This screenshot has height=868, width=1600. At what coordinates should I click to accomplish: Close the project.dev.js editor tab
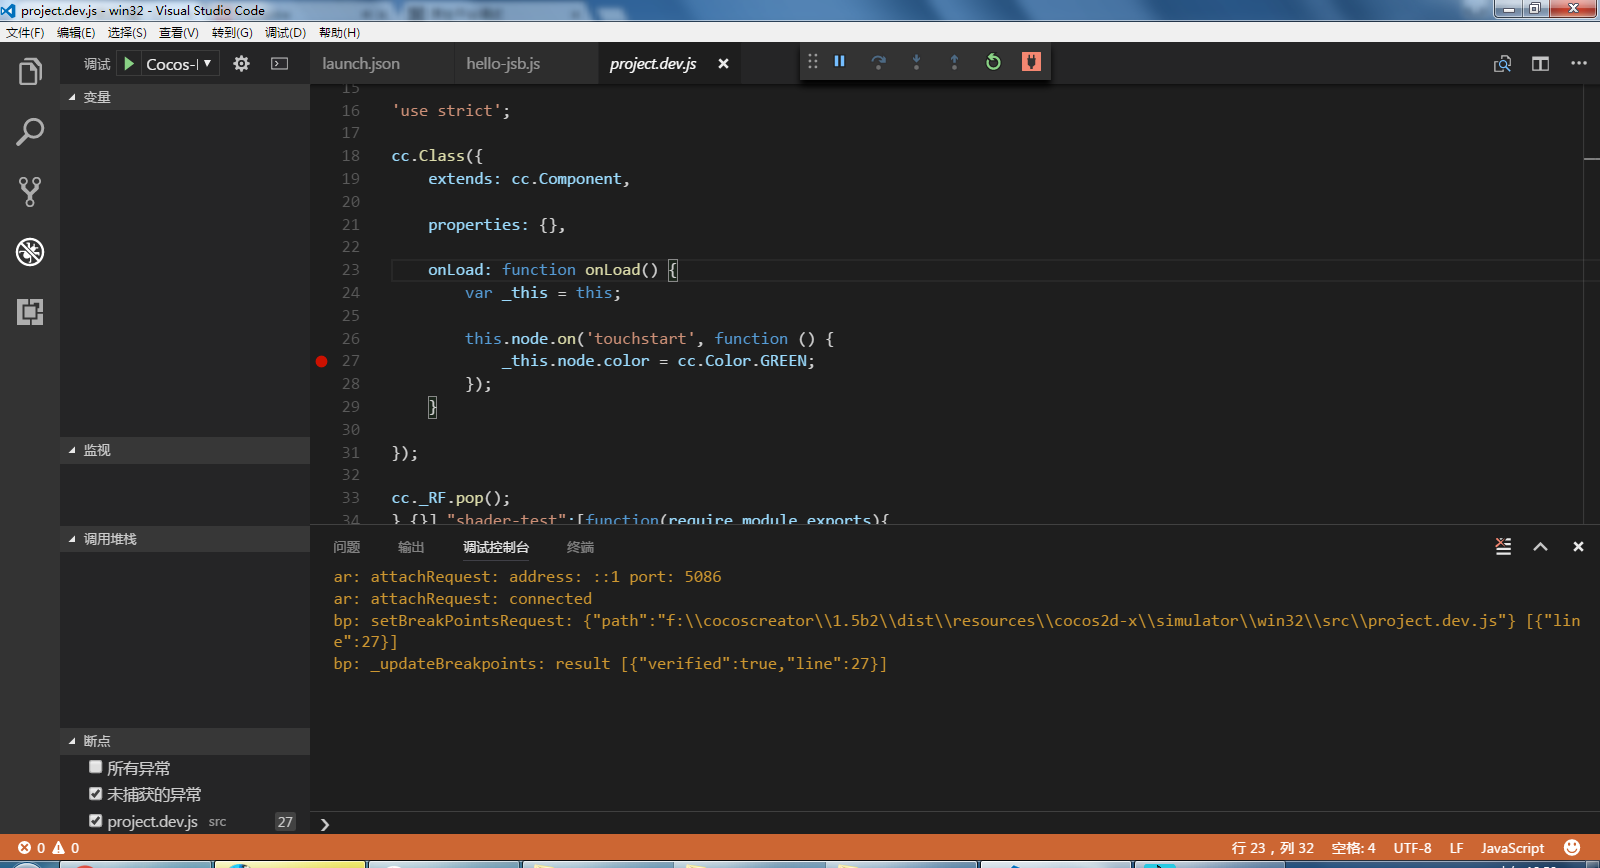723,64
